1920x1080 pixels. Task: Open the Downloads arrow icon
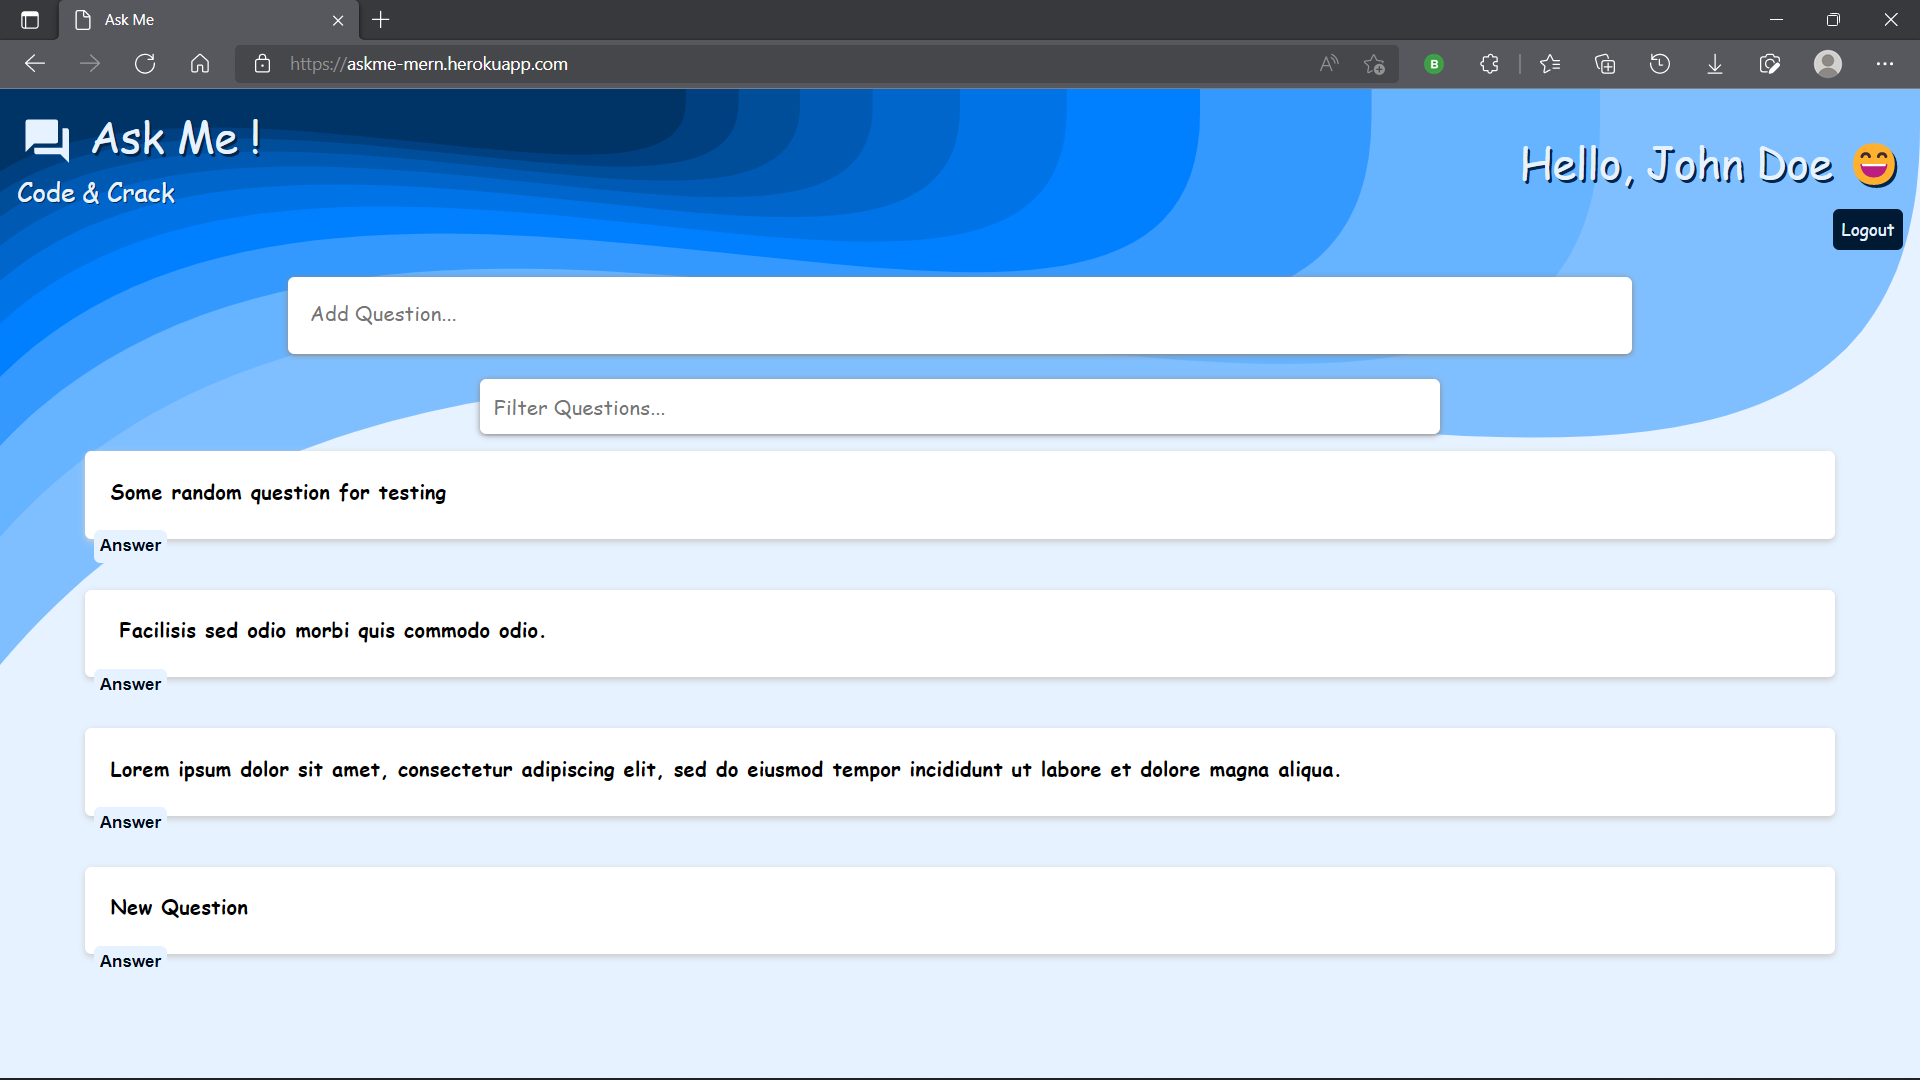[x=1715, y=64]
